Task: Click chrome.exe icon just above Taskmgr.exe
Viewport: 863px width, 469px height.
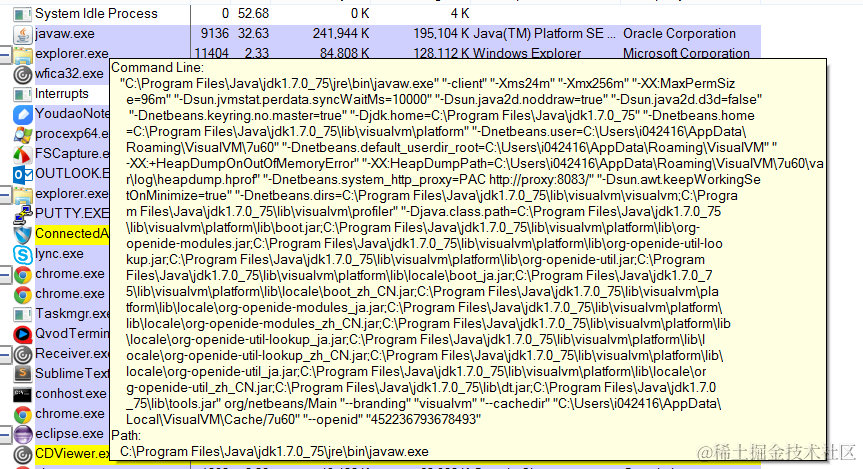Action: tap(23, 295)
